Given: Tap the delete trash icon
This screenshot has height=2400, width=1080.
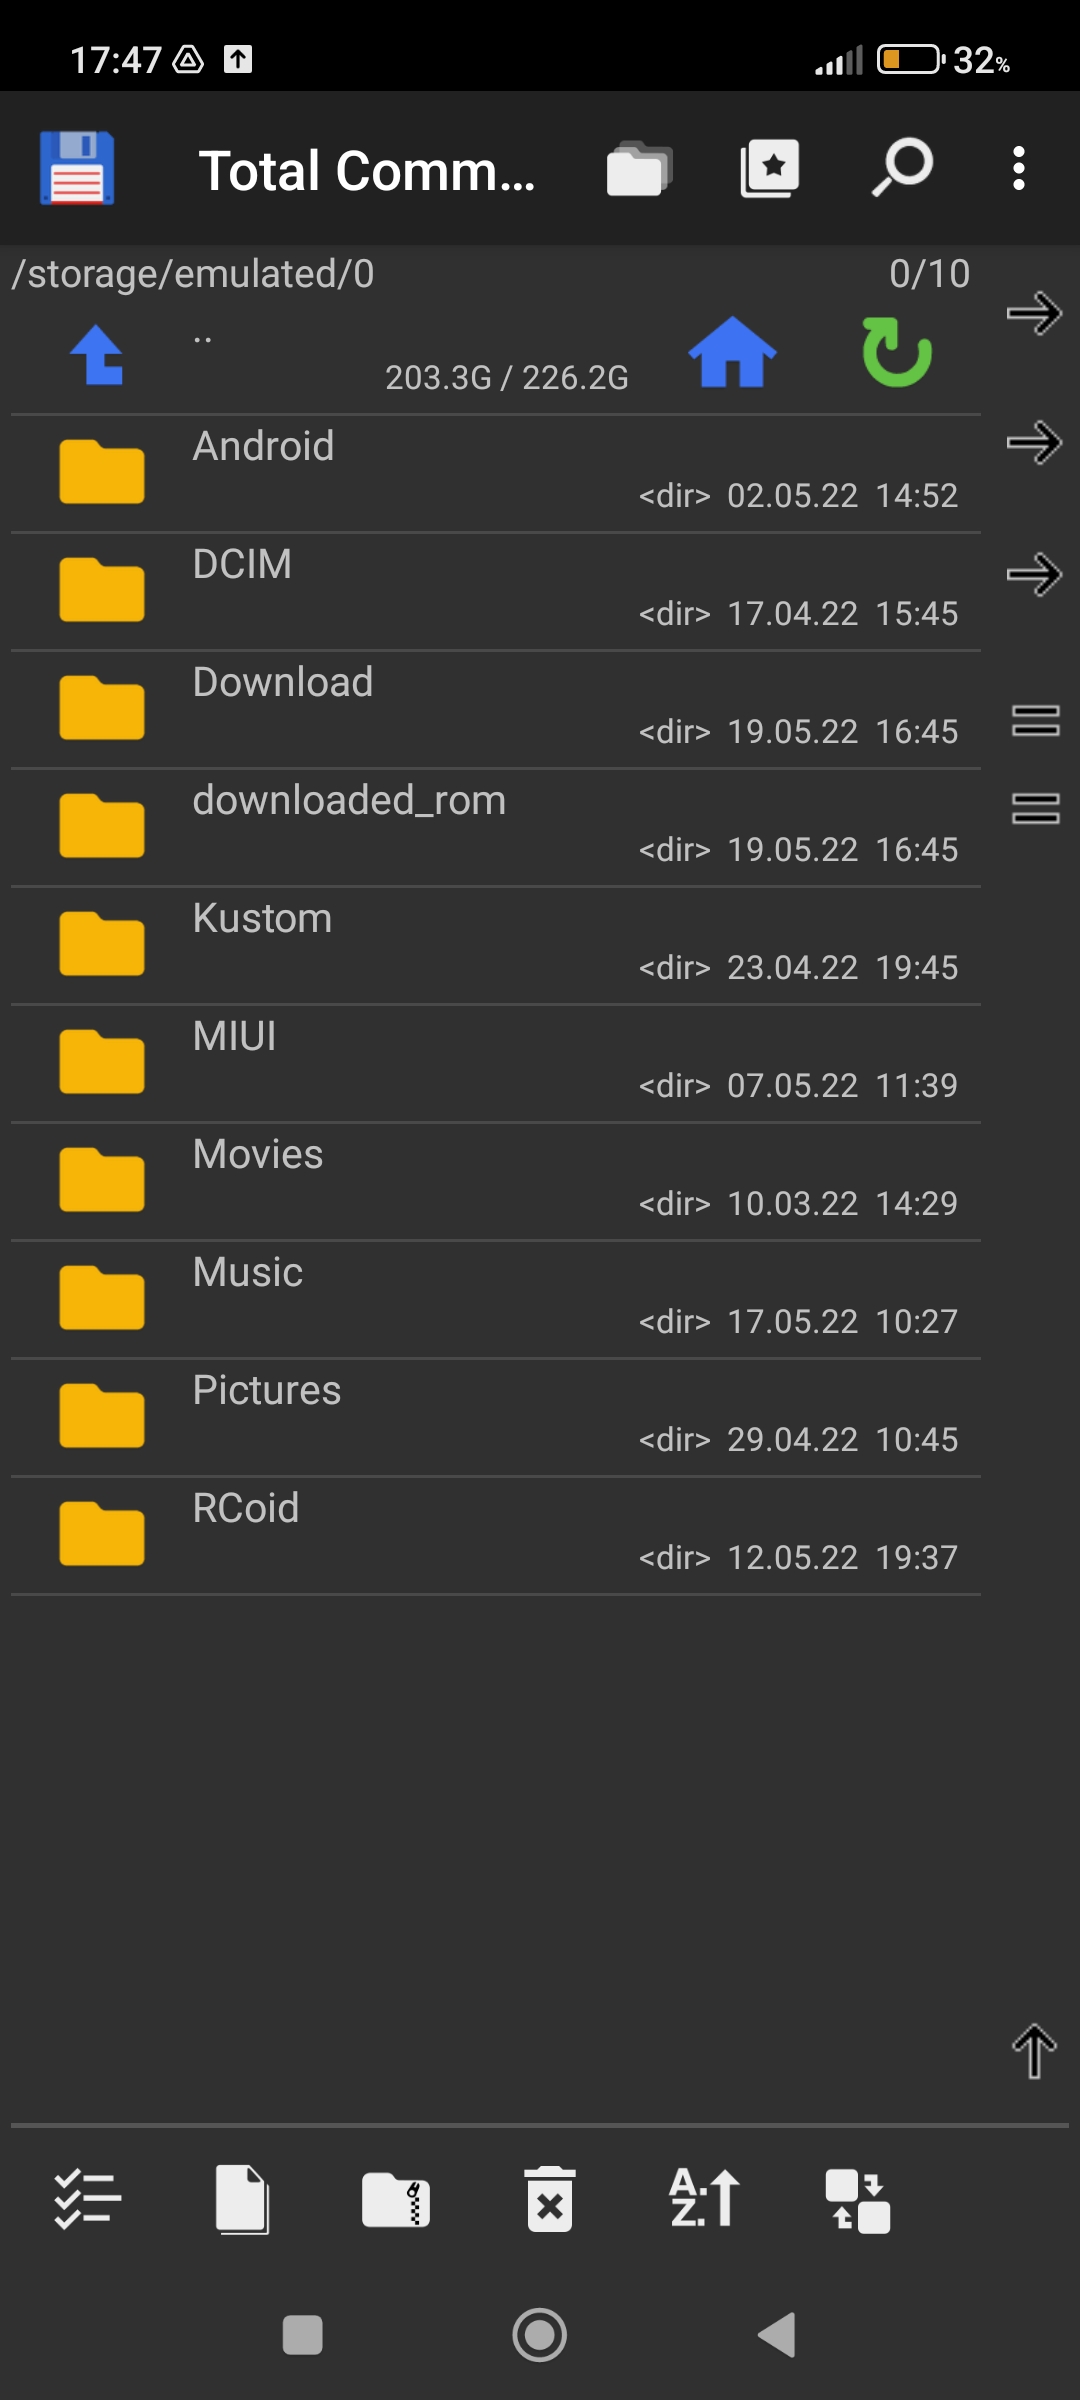Looking at the screenshot, I should (550, 2200).
